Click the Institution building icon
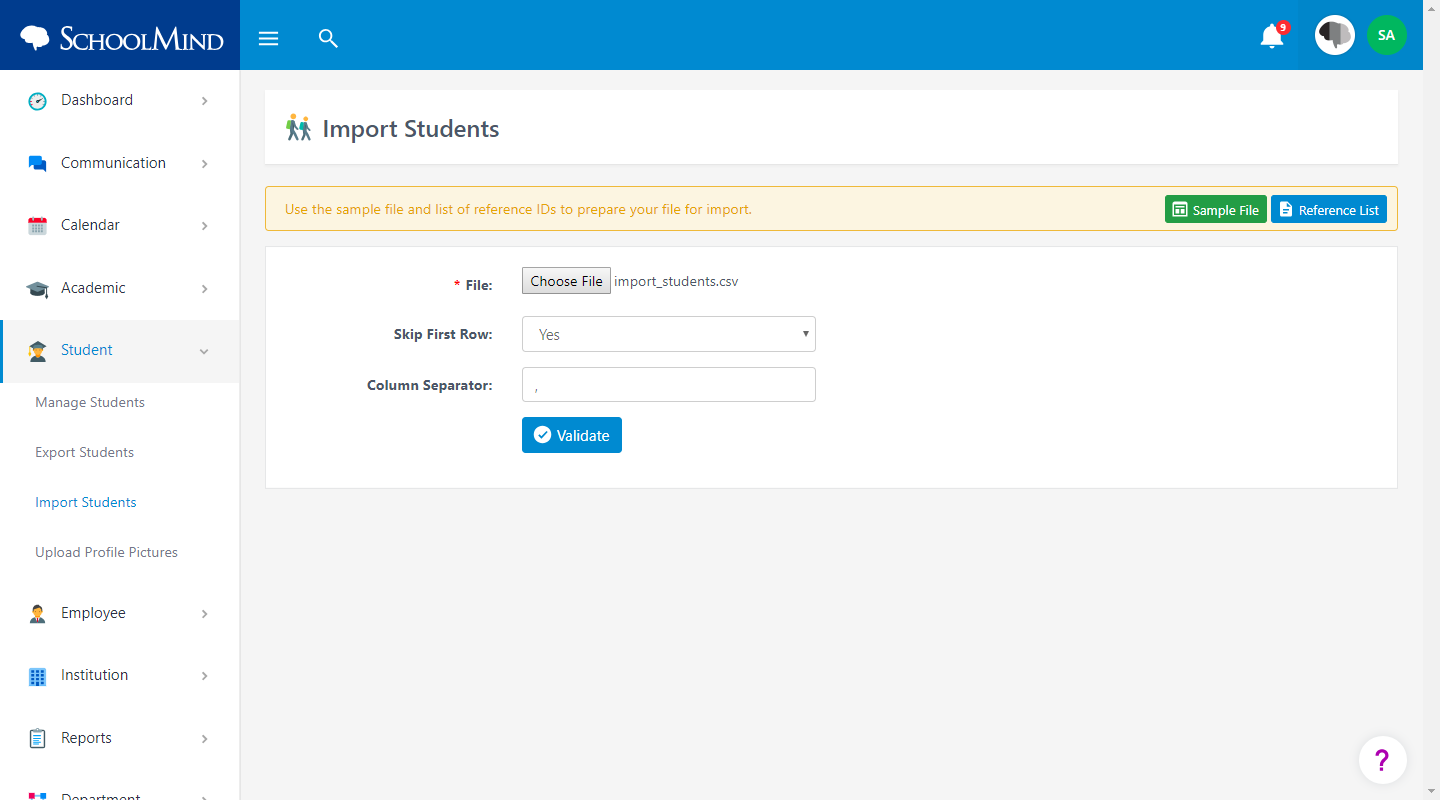Image resolution: width=1440 pixels, height=800 pixels. point(37,676)
